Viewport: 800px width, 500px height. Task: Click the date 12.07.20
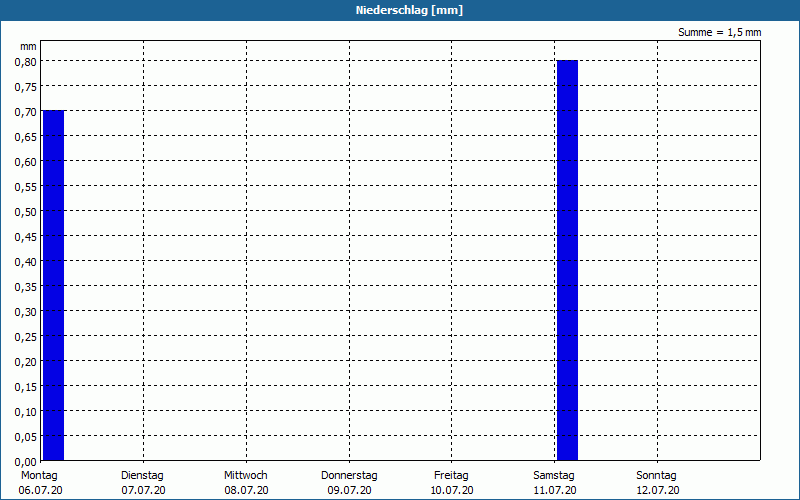coord(658,490)
